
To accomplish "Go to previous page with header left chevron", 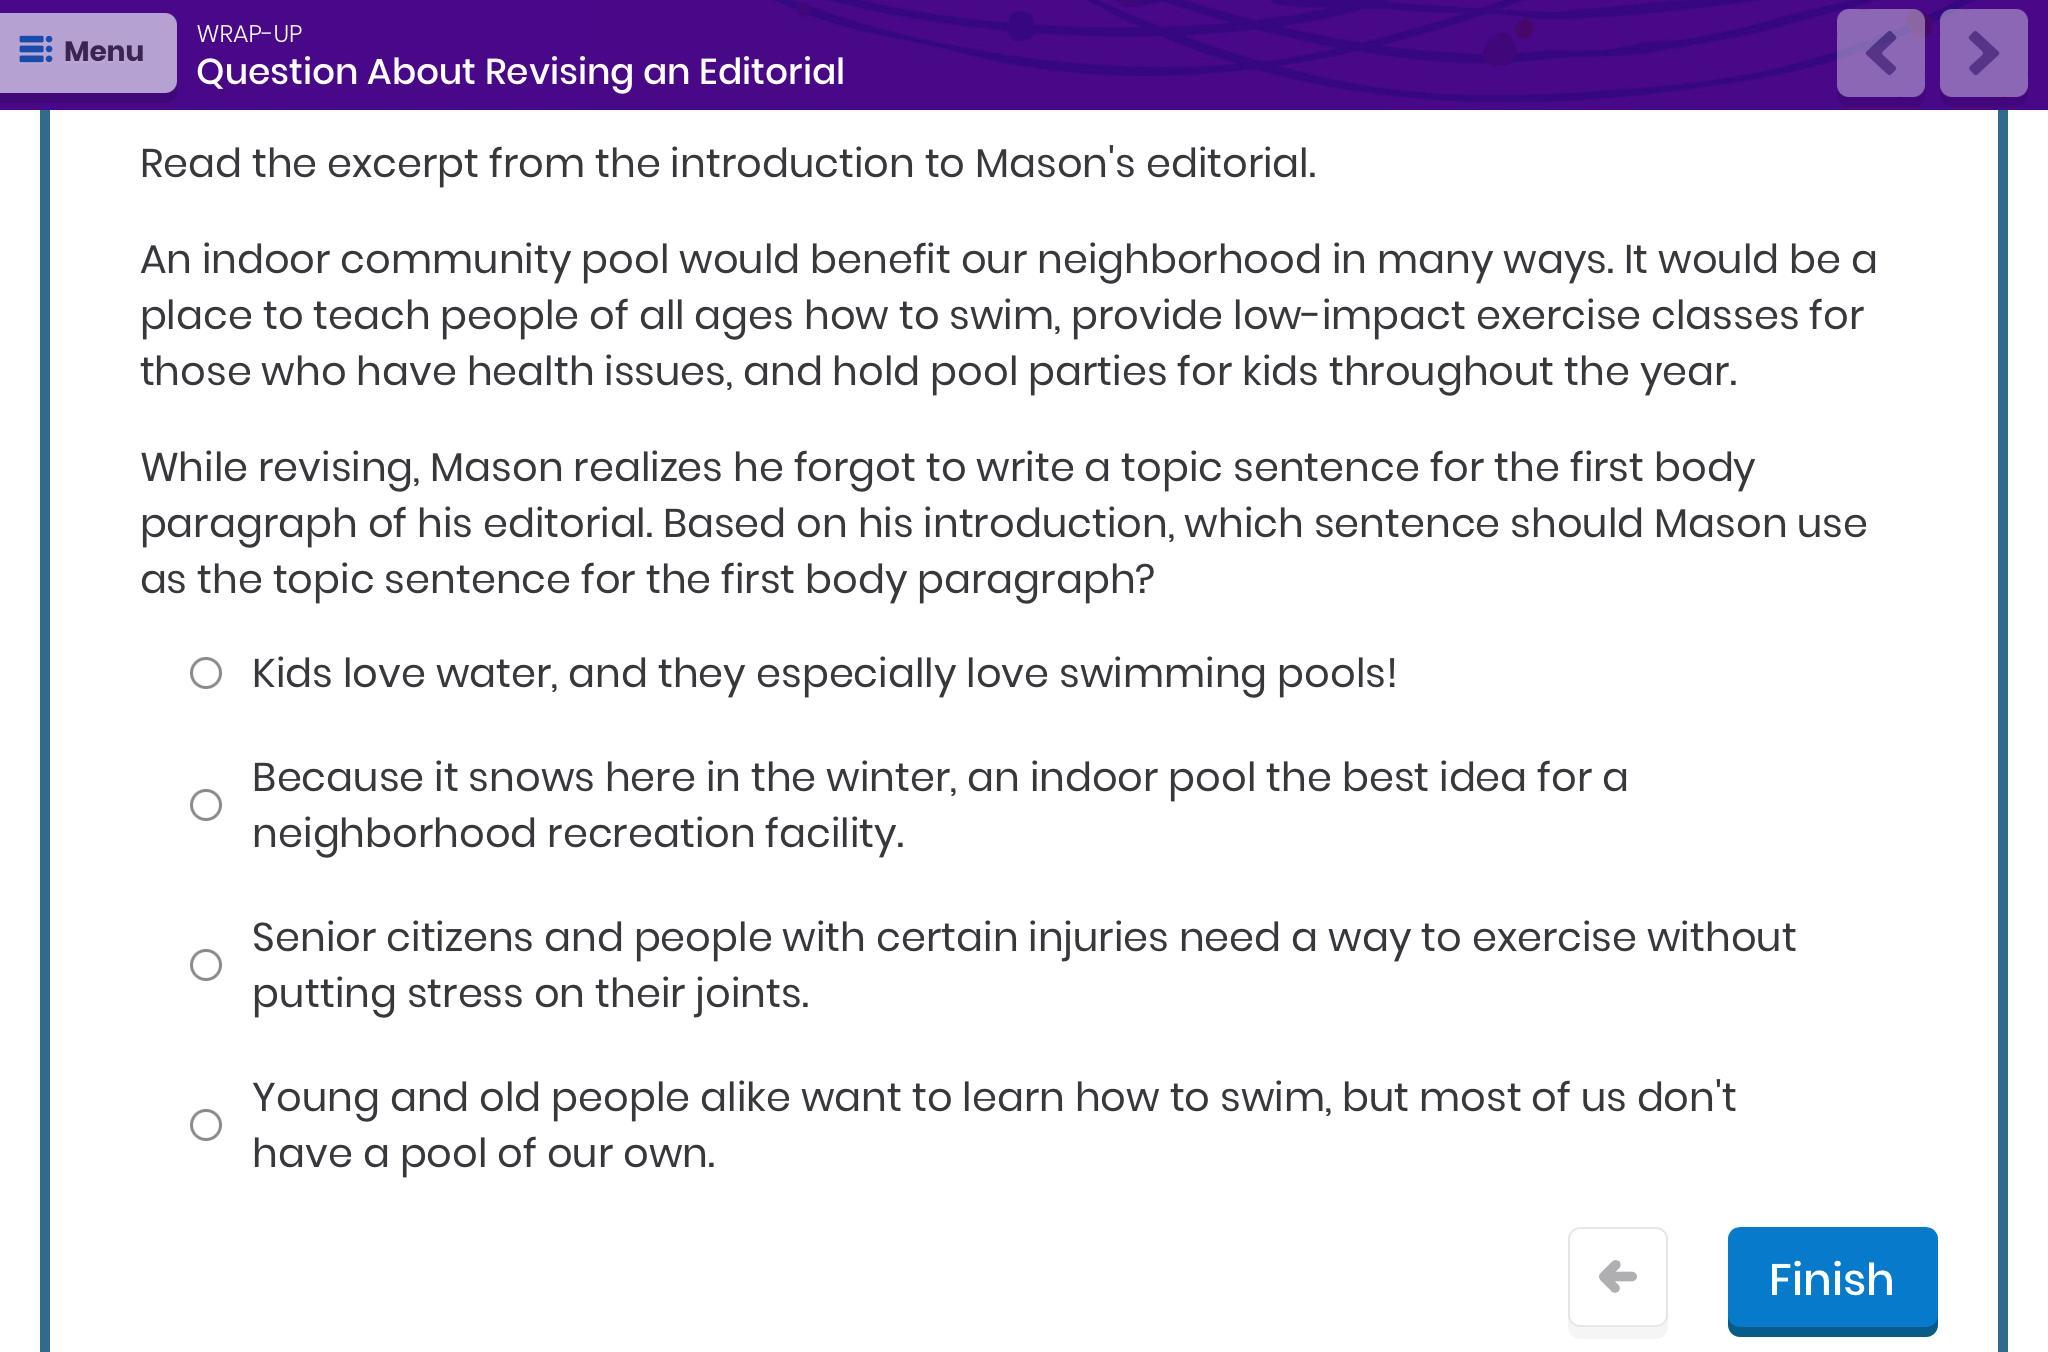I will point(1880,54).
